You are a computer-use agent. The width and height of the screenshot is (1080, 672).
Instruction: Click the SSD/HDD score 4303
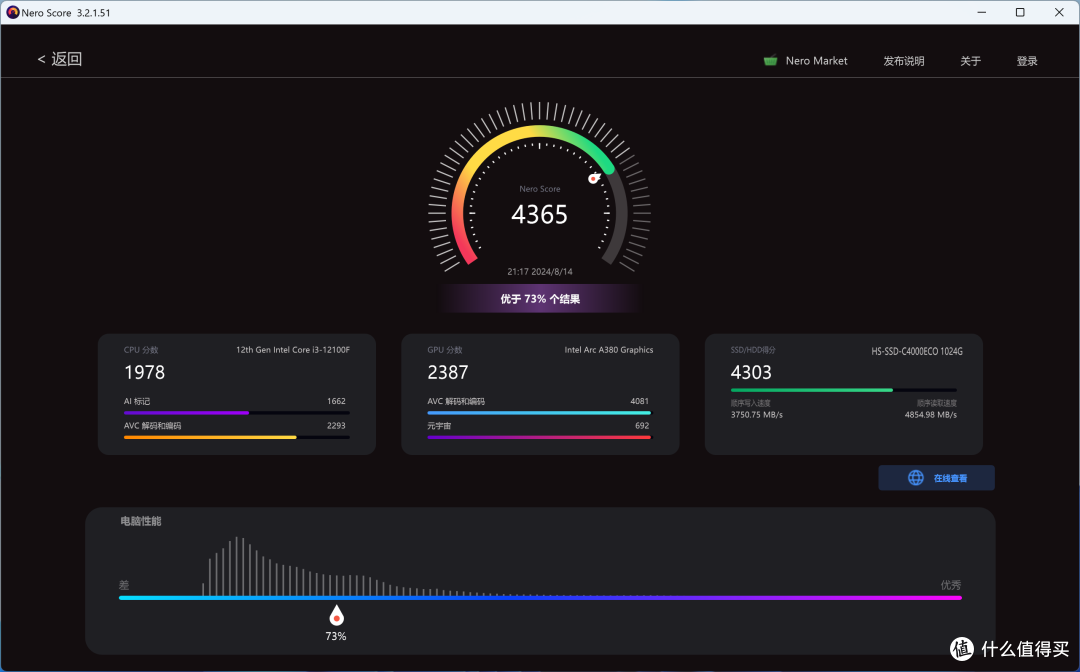[751, 372]
